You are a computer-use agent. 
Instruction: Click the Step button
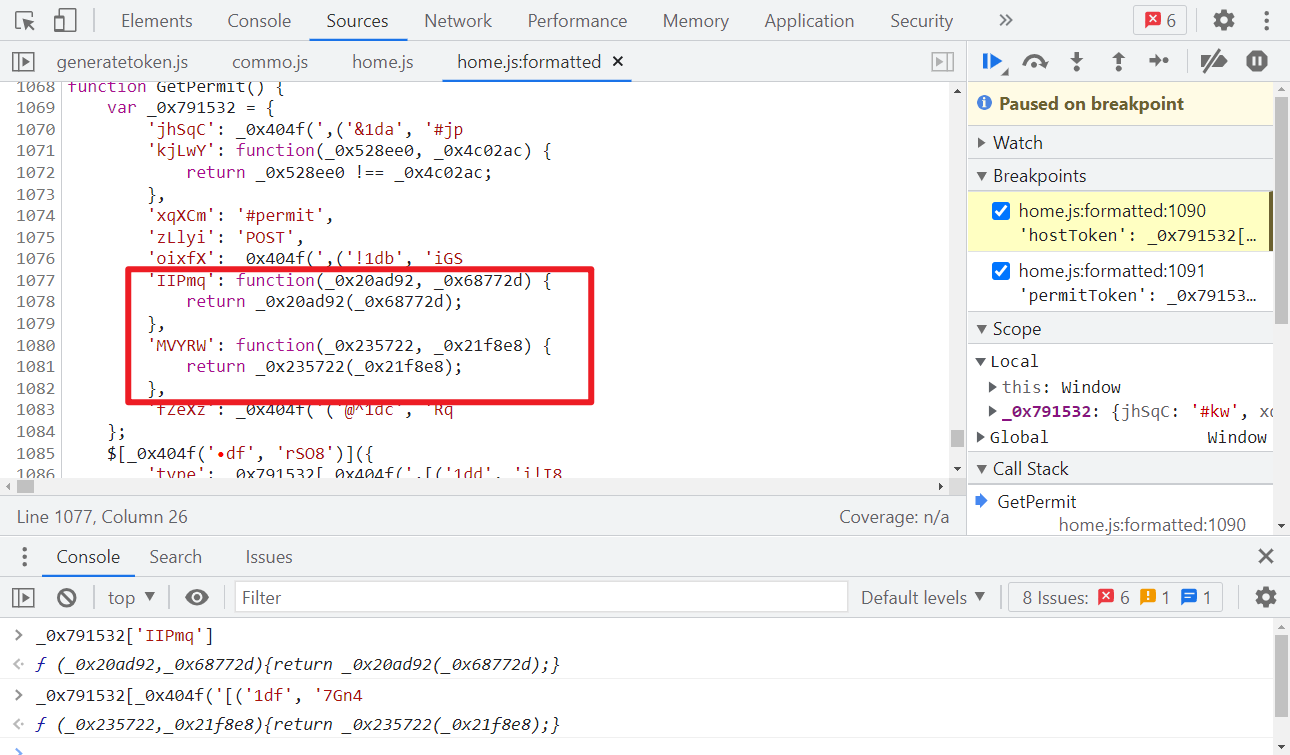pyautogui.click(x=1159, y=62)
